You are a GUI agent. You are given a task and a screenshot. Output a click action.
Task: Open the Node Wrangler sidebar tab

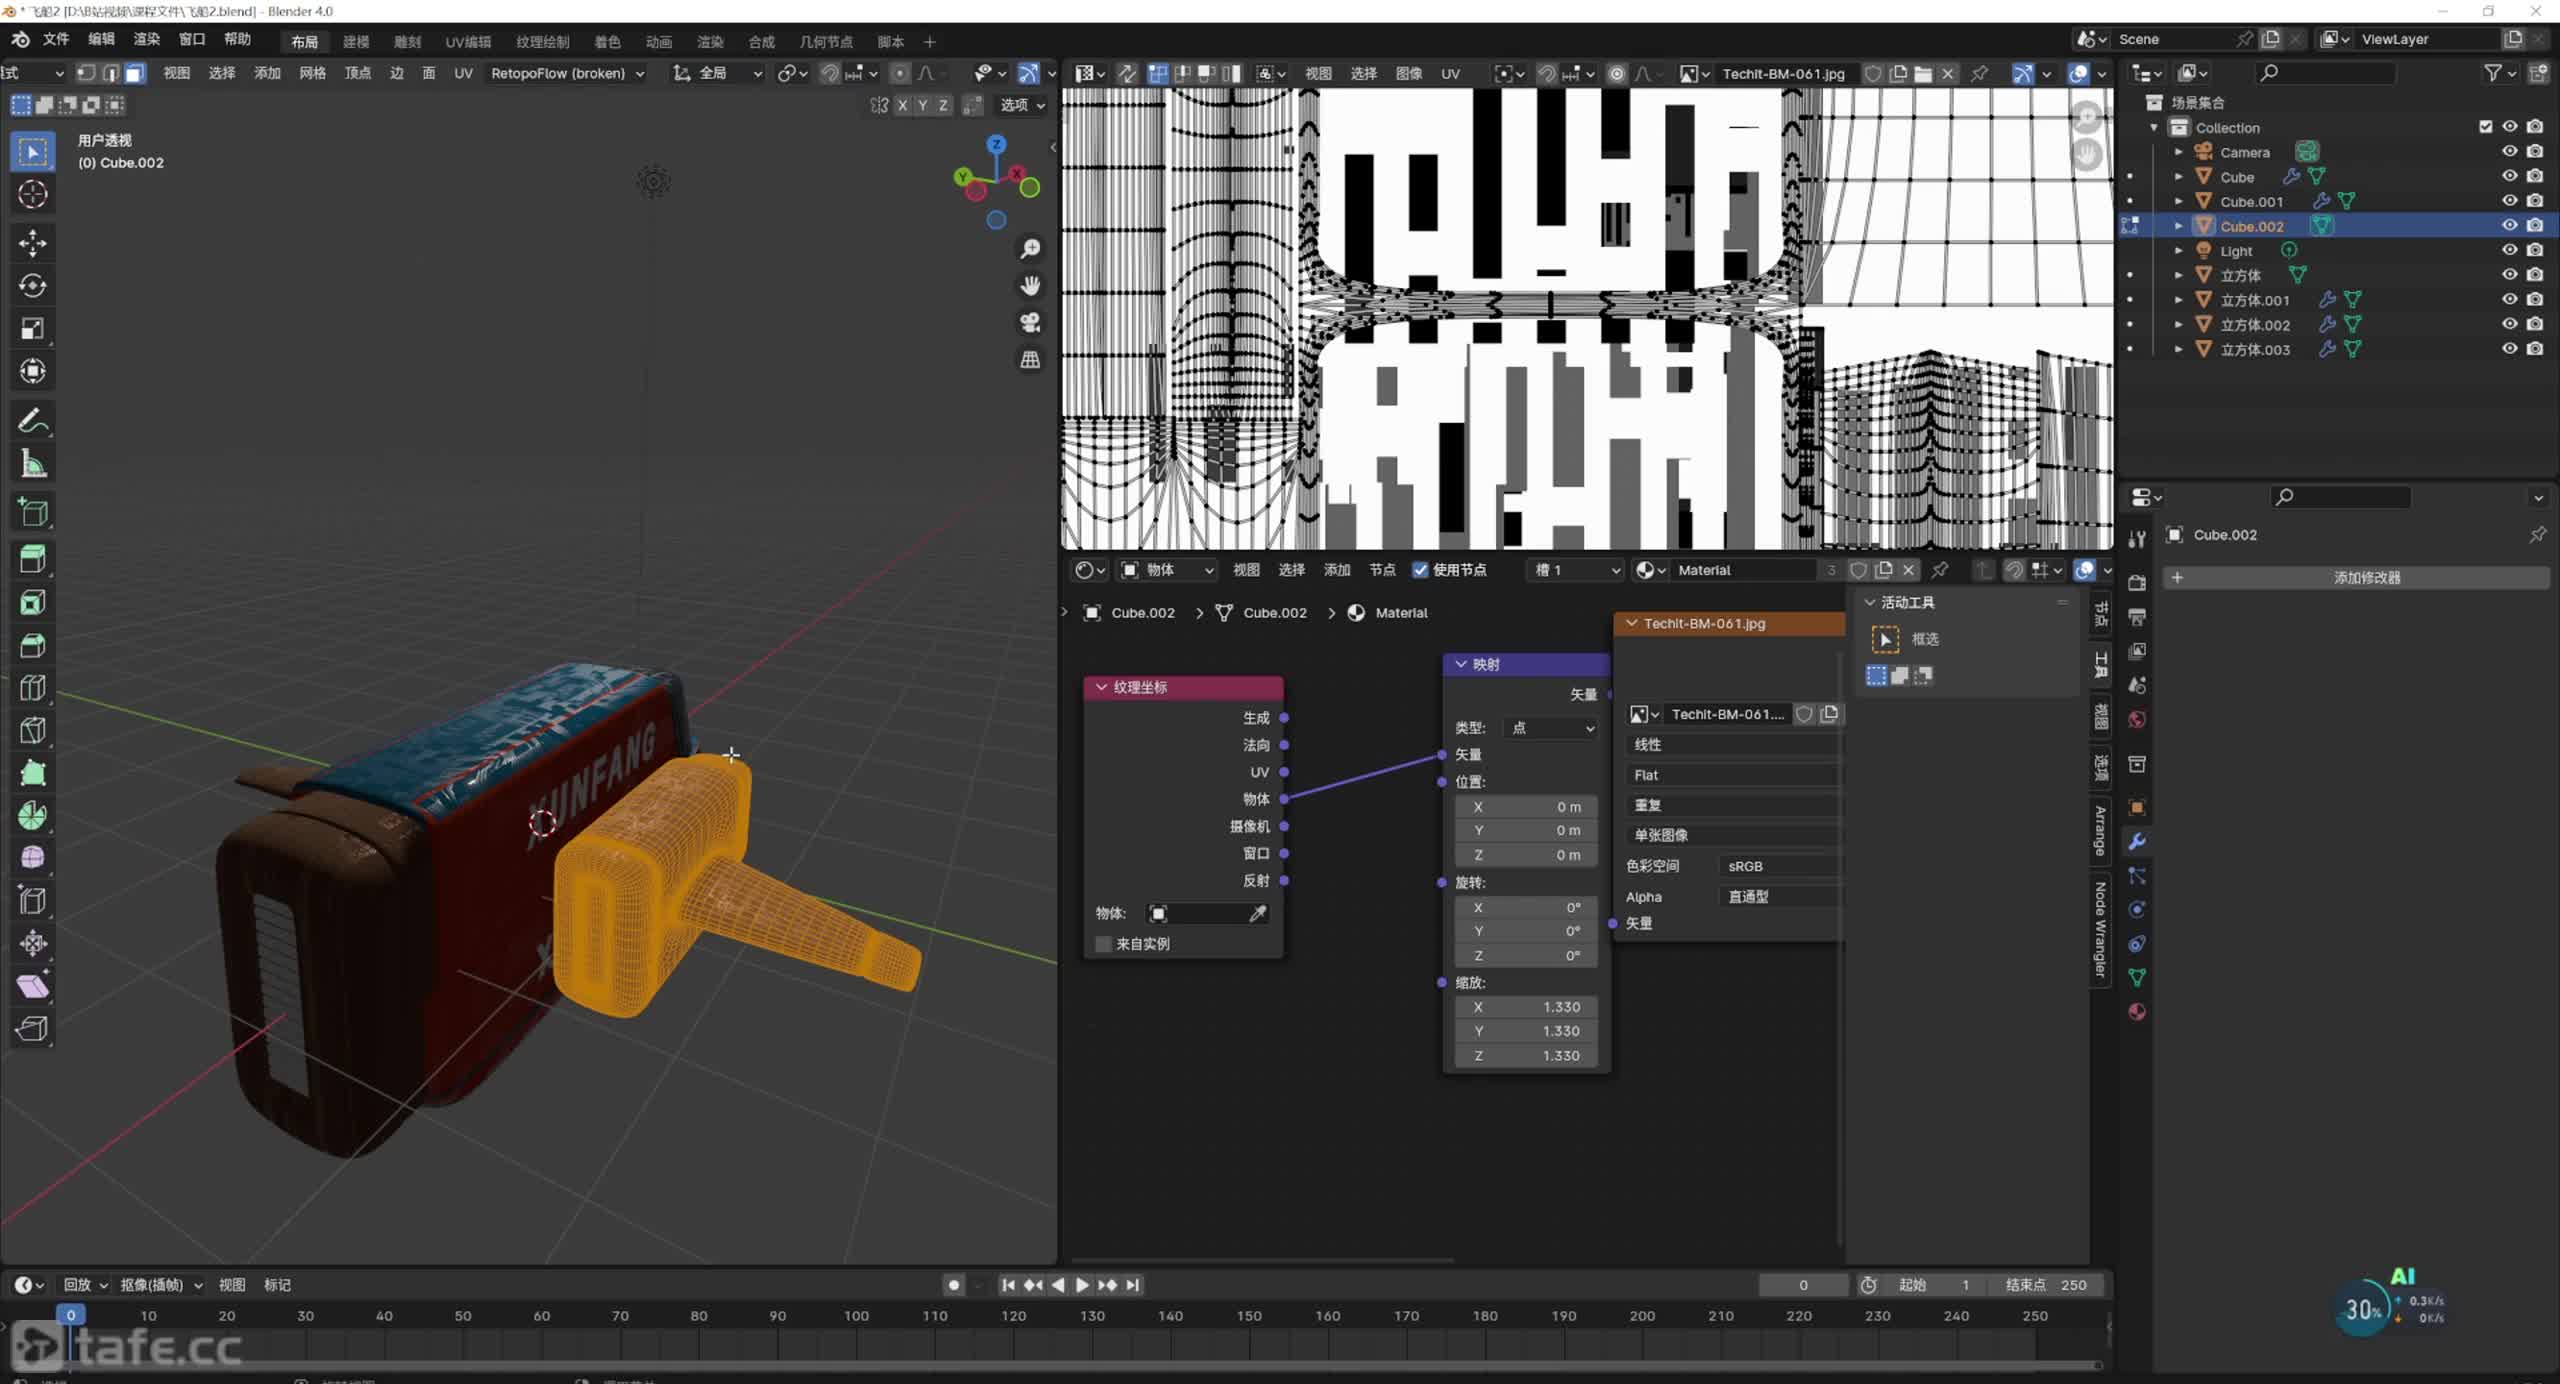click(x=2100, y=929)
